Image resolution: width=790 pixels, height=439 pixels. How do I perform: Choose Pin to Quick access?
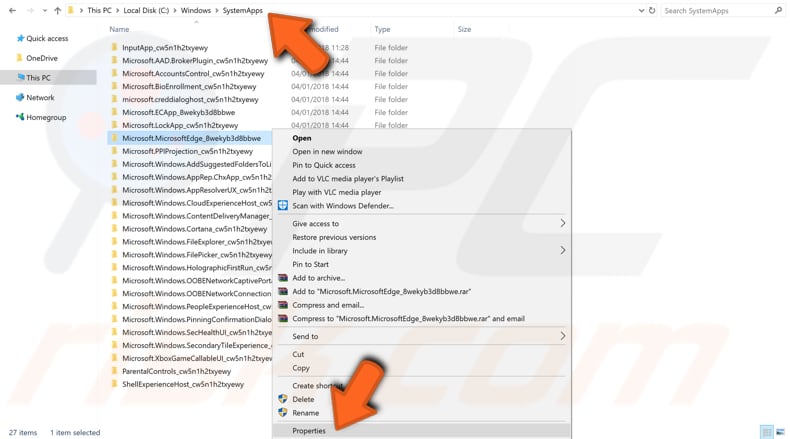[323, 165]
